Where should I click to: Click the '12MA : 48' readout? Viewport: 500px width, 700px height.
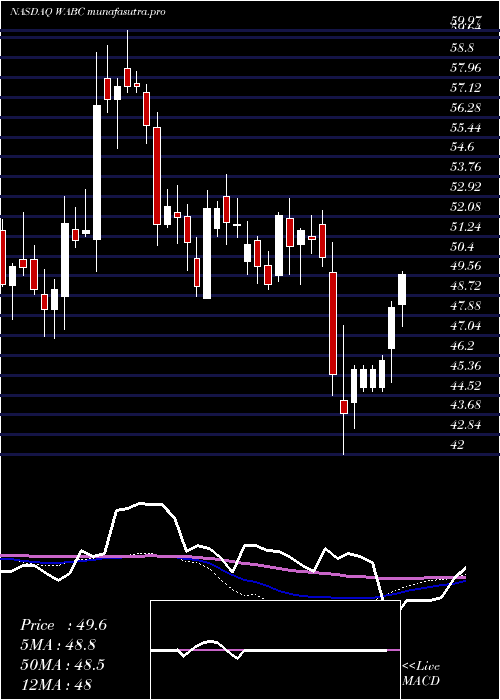coord(55,684)
